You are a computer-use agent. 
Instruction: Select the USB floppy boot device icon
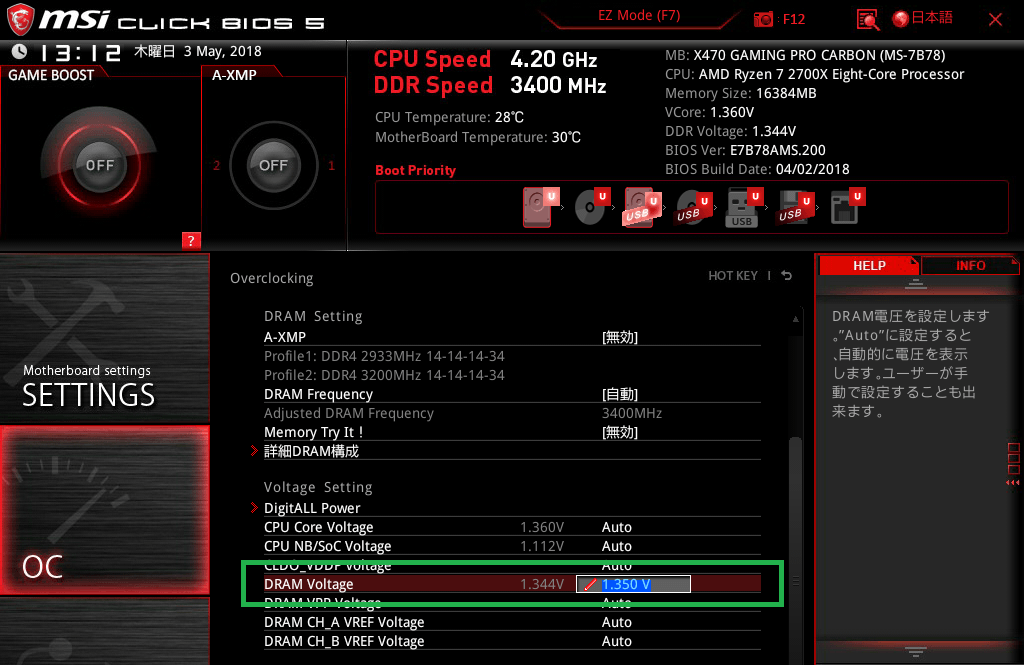[x=795, y=206]
